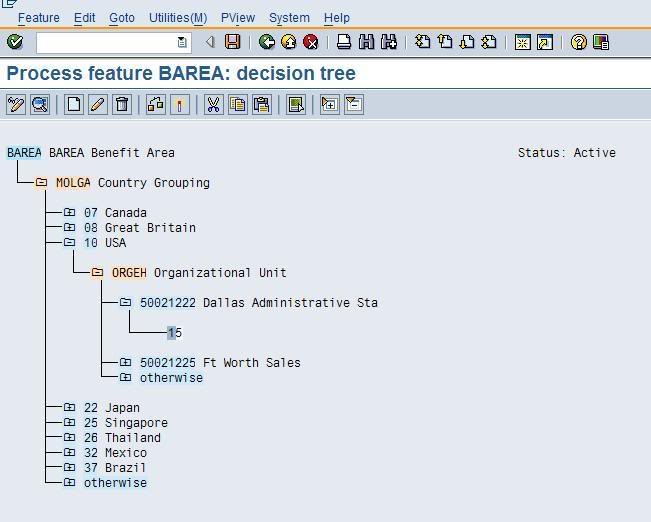651x522 pixels.
Task: Expand the 22 Japan node
Action: click(69, 407)
